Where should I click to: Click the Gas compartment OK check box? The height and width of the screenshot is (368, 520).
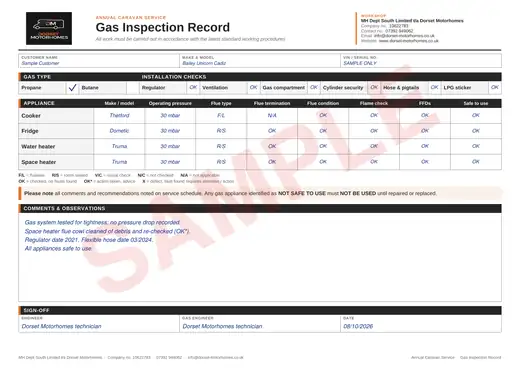point(314,88)
